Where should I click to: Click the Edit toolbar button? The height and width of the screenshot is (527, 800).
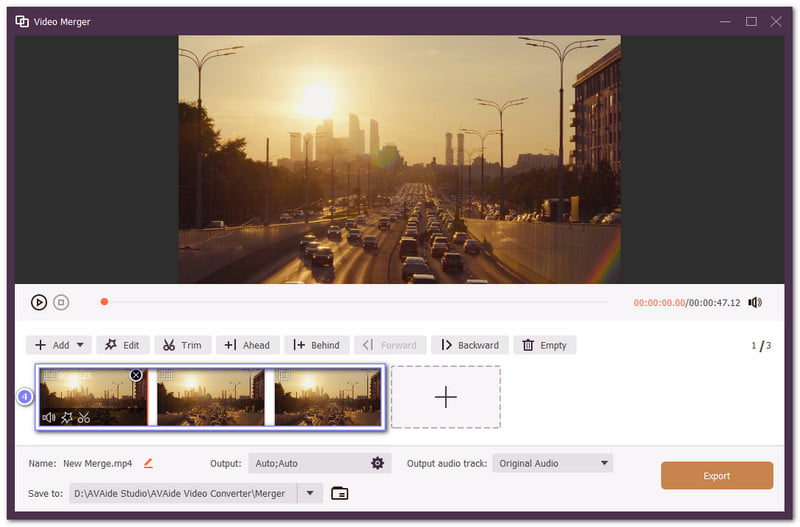pyautogui.click(x=122, y=345)
